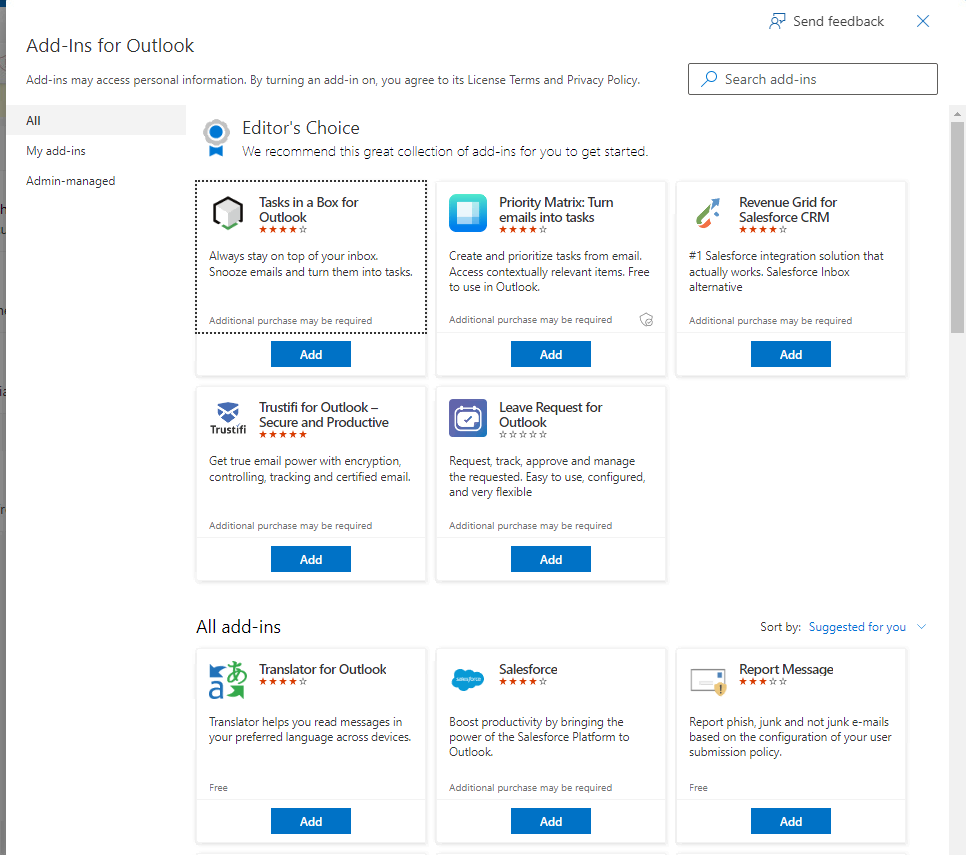Expand sort options with the chevron arrow
966x855 pixels.
[922, 627]
